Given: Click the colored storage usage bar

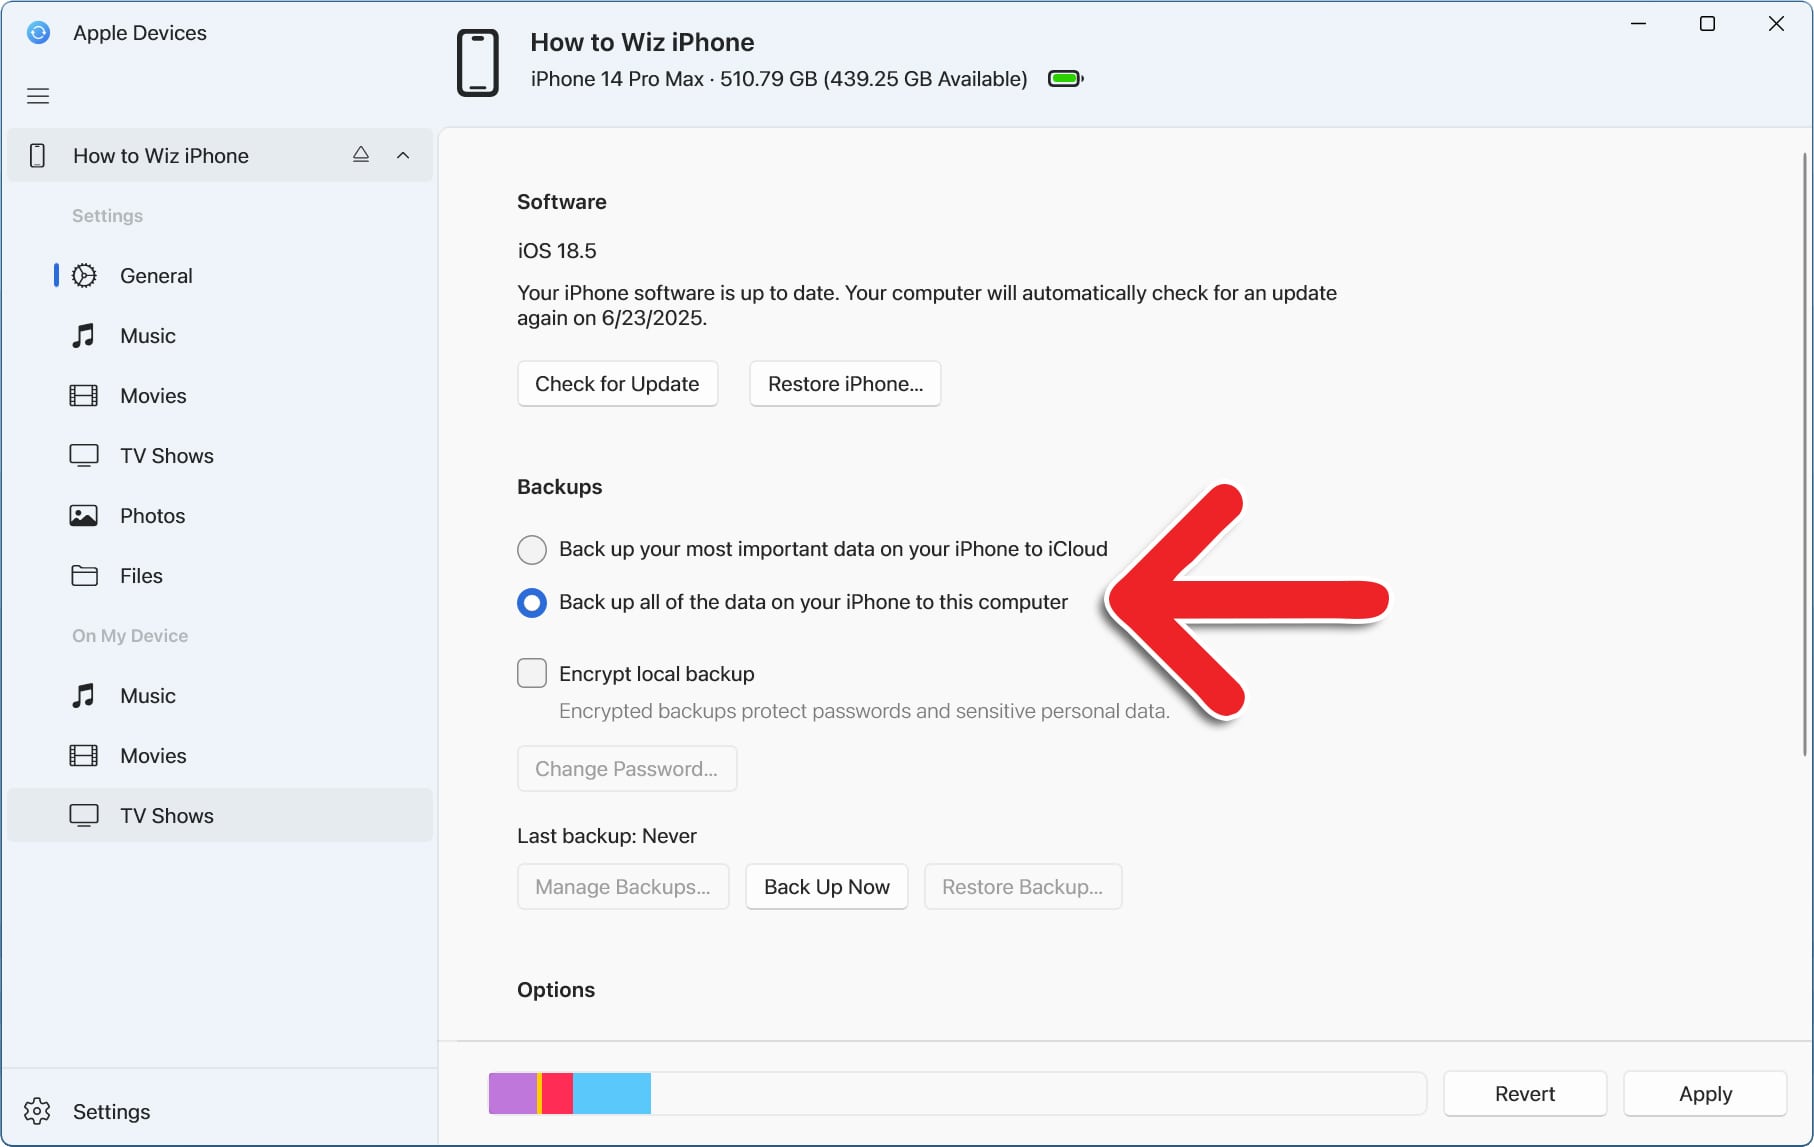Looking at the screenshot, I should pos(570,1093).
